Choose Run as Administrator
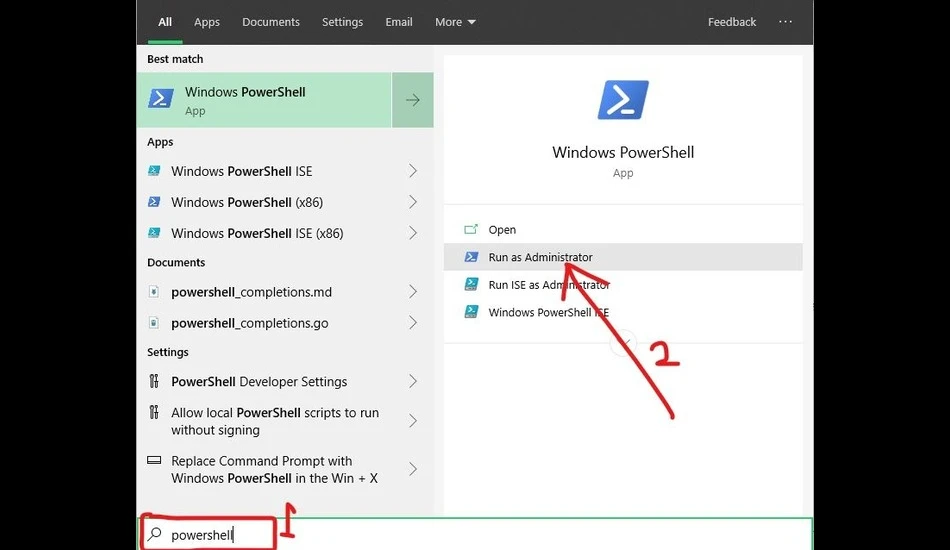Image resolution: width=950 pixels, height=550 pixels. point(623,257)
